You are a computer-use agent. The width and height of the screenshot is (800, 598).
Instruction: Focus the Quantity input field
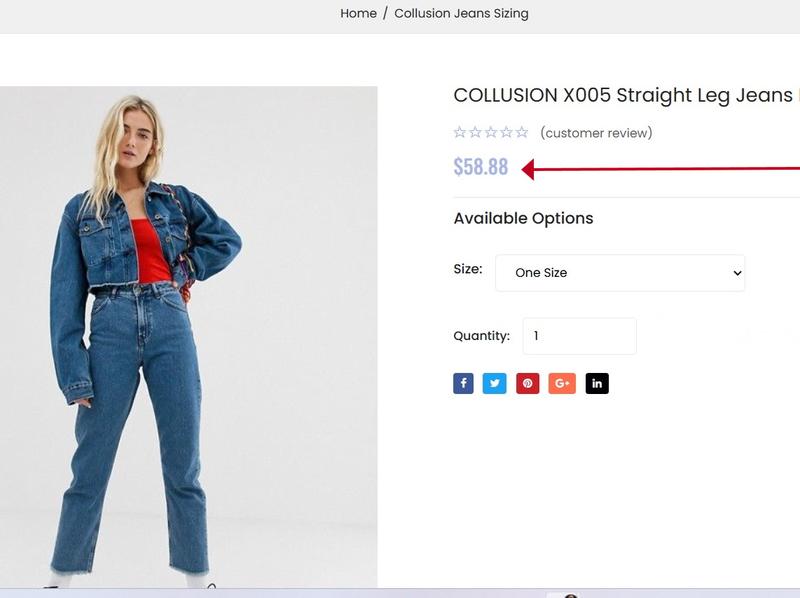coord(580,336)
